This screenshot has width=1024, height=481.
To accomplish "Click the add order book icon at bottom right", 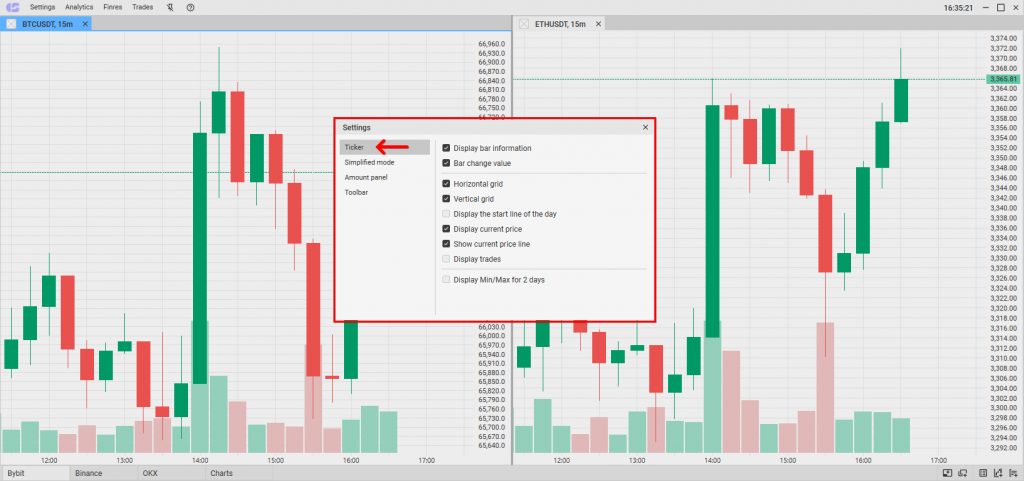I will coord(1014,473).
